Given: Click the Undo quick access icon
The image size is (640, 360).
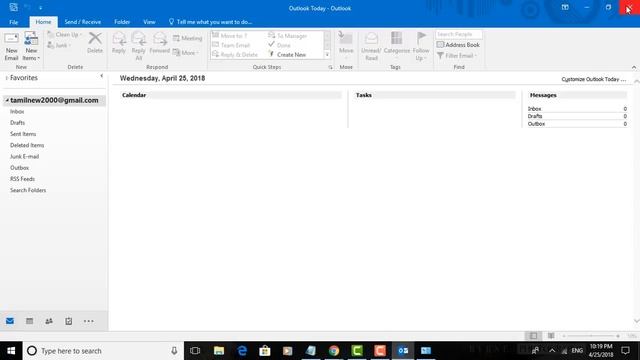Looking at the screenshot, I should 27,7.
